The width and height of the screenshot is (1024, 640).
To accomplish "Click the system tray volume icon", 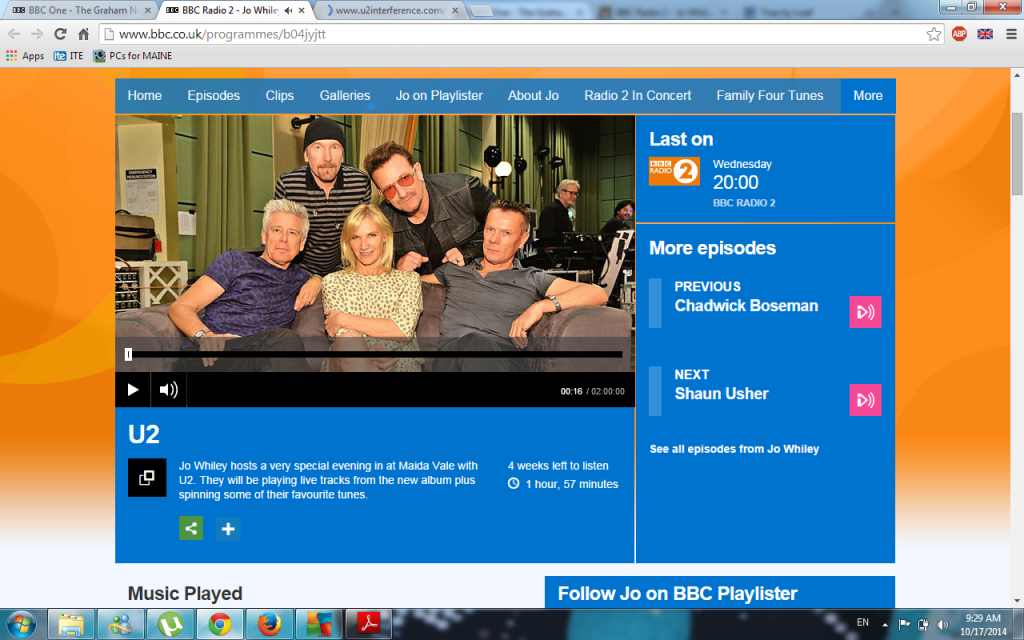I will click(942, 624).
